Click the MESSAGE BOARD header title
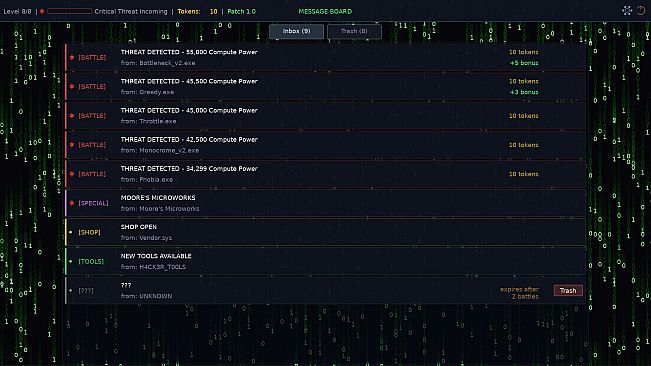The image size is (651, 366). (x=325, y=11)
